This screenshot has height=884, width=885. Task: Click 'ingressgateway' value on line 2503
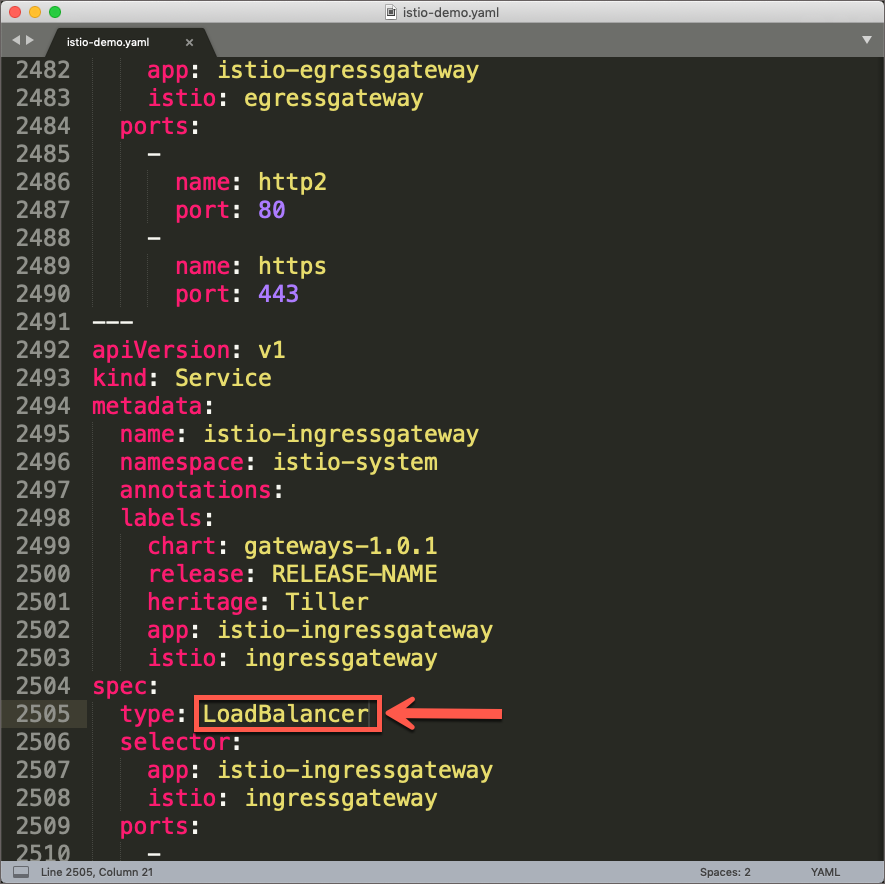point(341,658)
